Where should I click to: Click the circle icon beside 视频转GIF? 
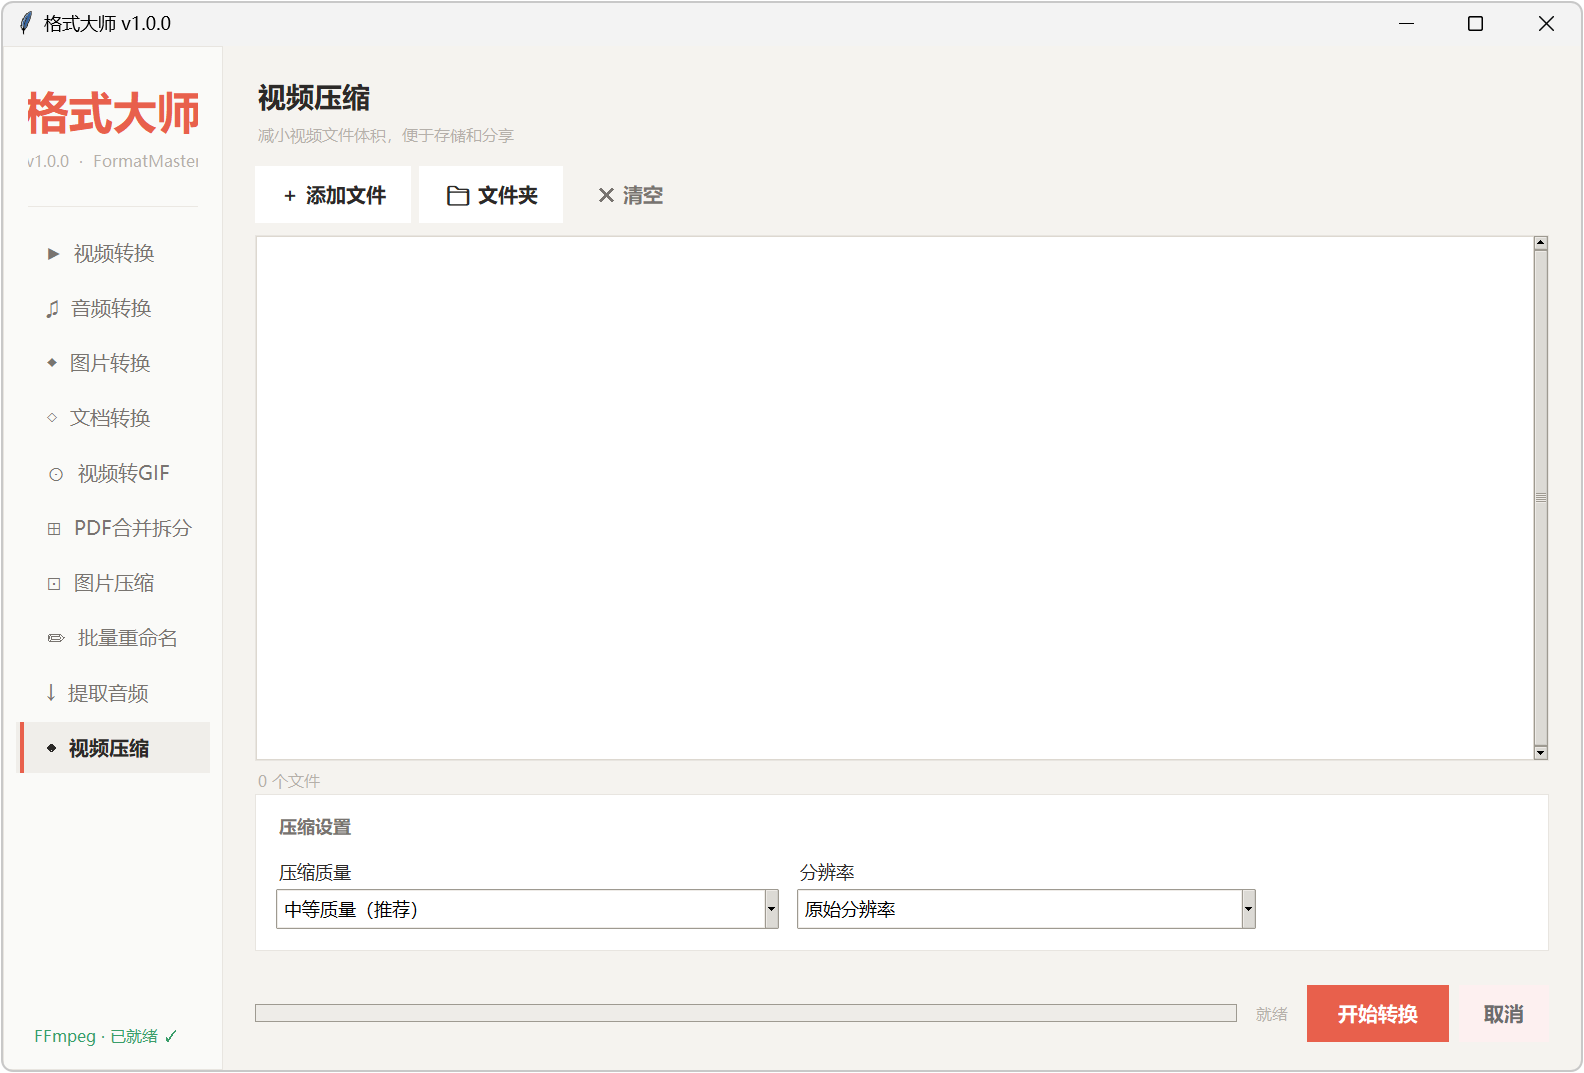[x=56, y=474]
